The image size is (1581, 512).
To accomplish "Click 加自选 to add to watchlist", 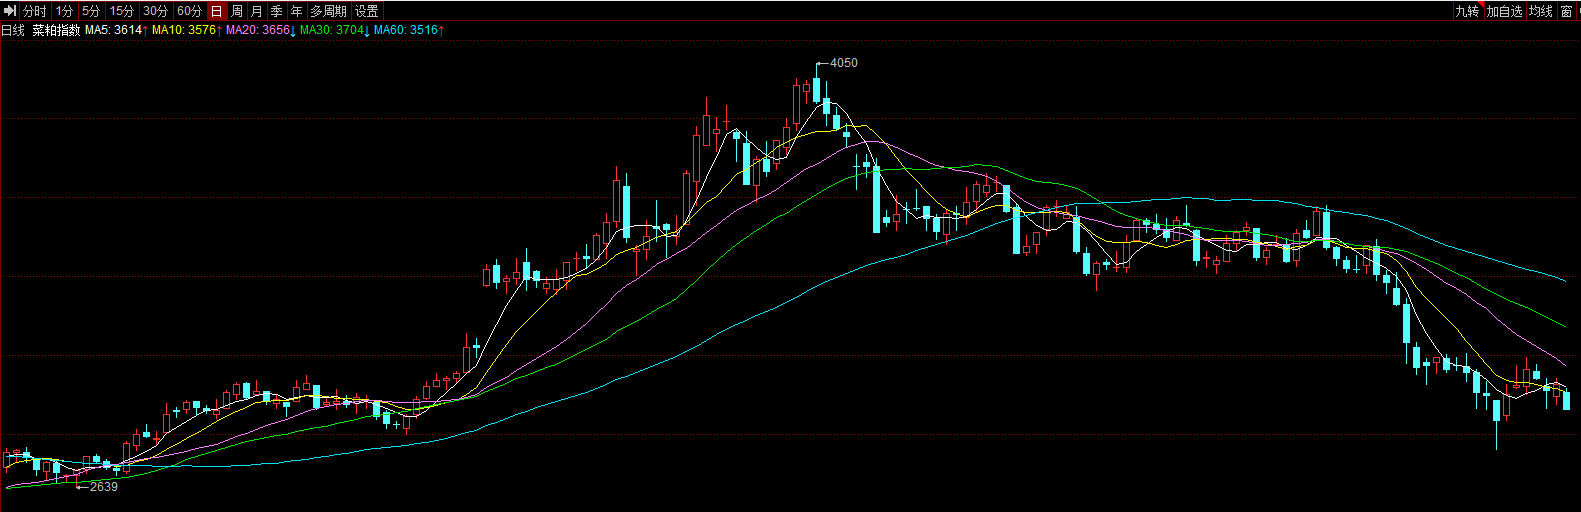I will 1504,11.
